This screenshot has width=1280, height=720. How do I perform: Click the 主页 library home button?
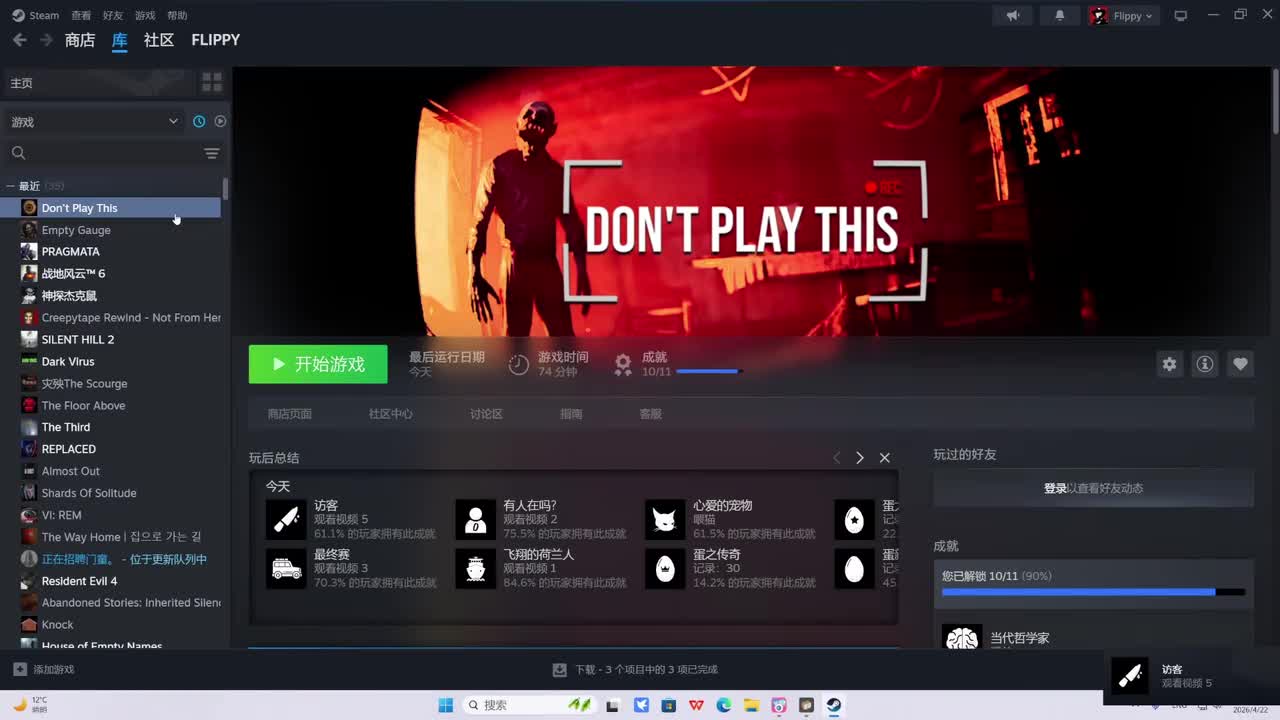click(x=100, y=83)
